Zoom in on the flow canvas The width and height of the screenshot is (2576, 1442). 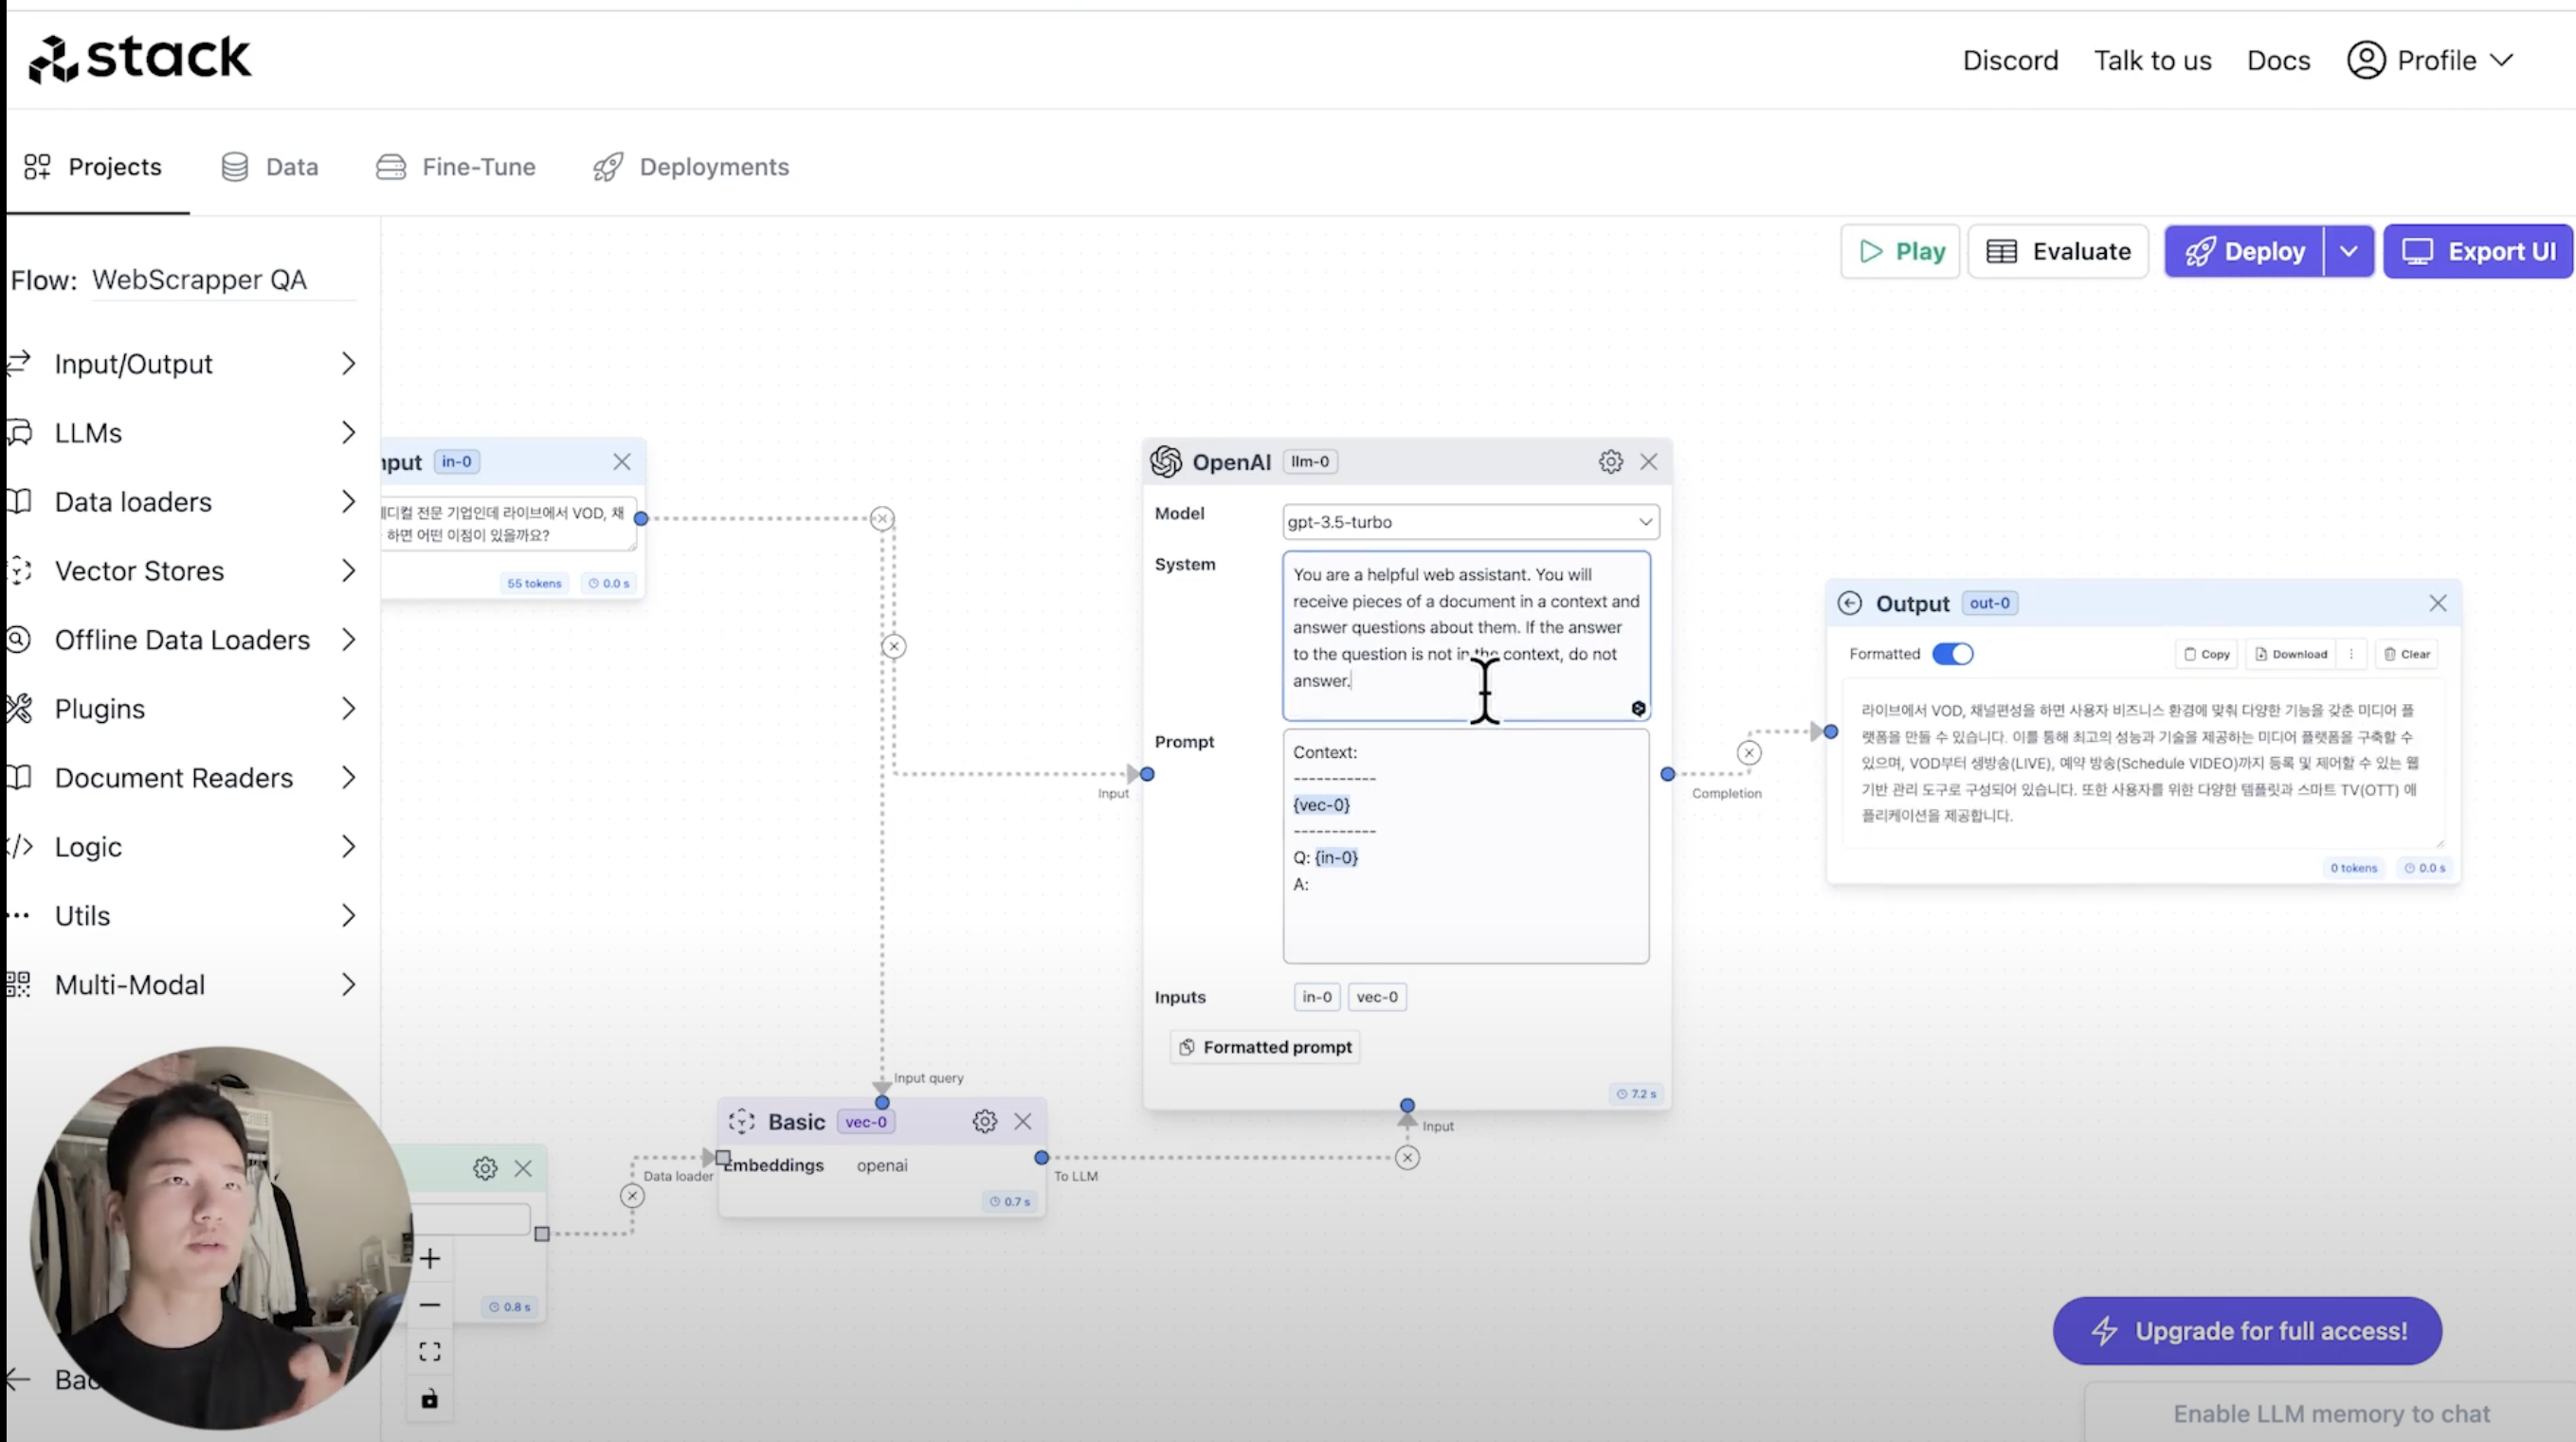click(430, 1258)
